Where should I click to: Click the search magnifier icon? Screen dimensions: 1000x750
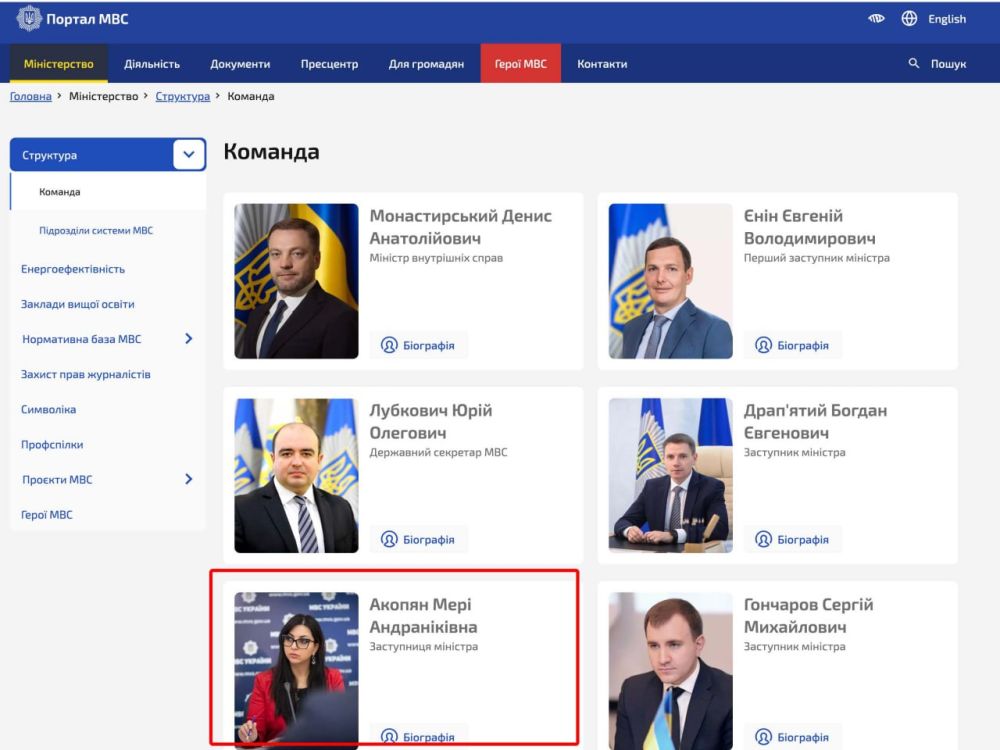[x=913, y=63]
